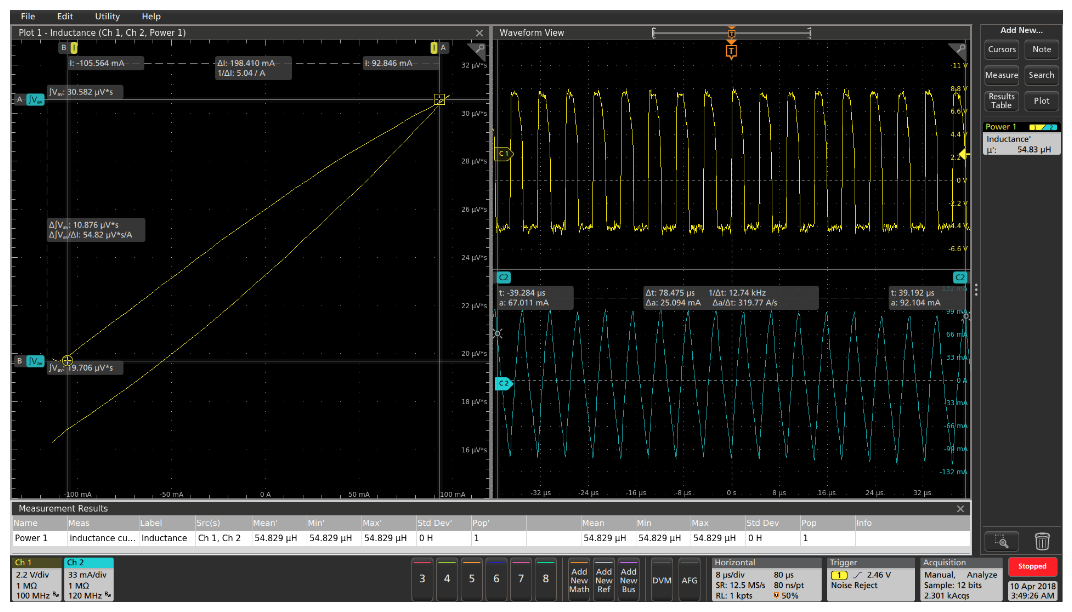1072x612 pixels.
Task: Delete the measurement using the trash icon
Action: click(1043, 540)
